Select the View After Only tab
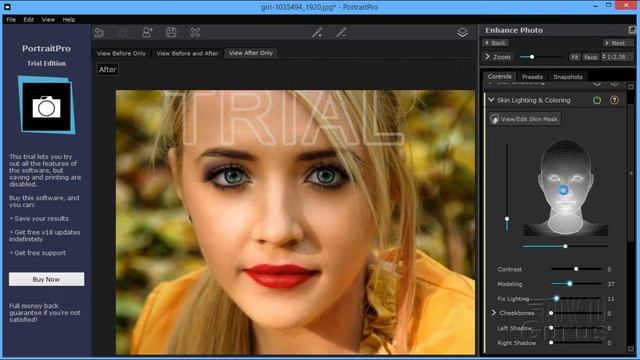640x360 pixels. (251, 53)
